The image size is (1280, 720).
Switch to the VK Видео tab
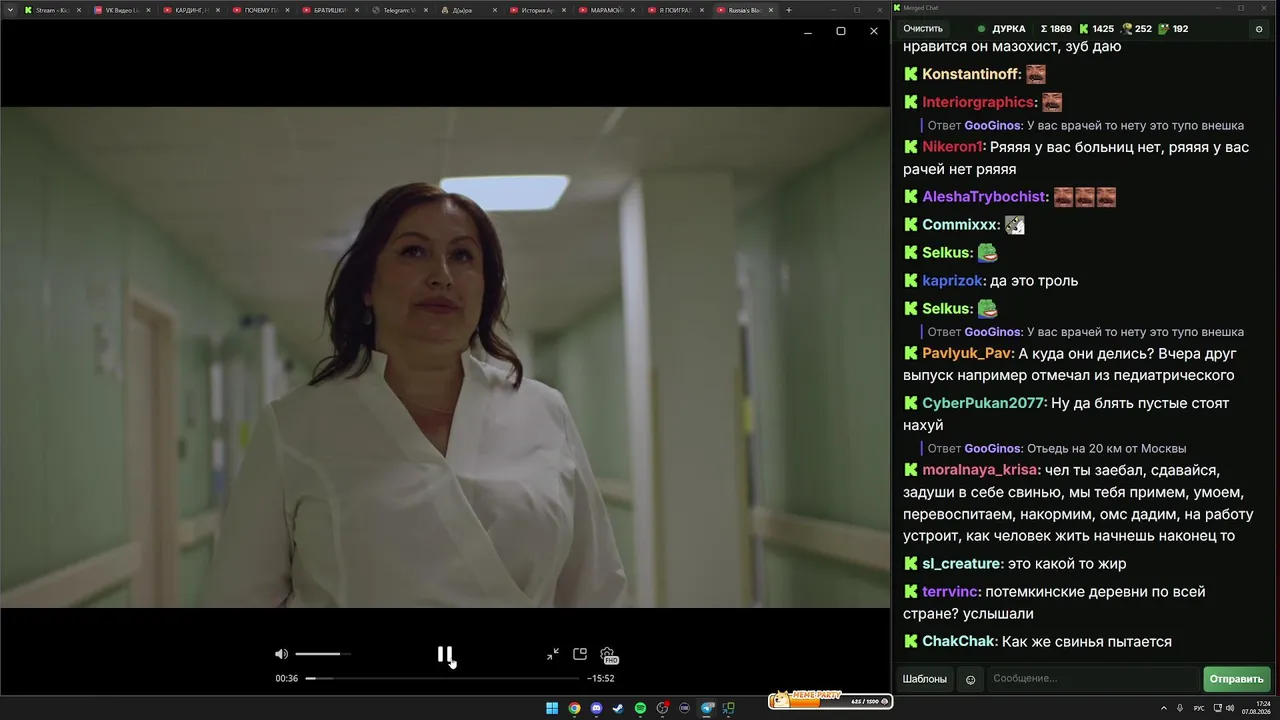coord(120,10)
